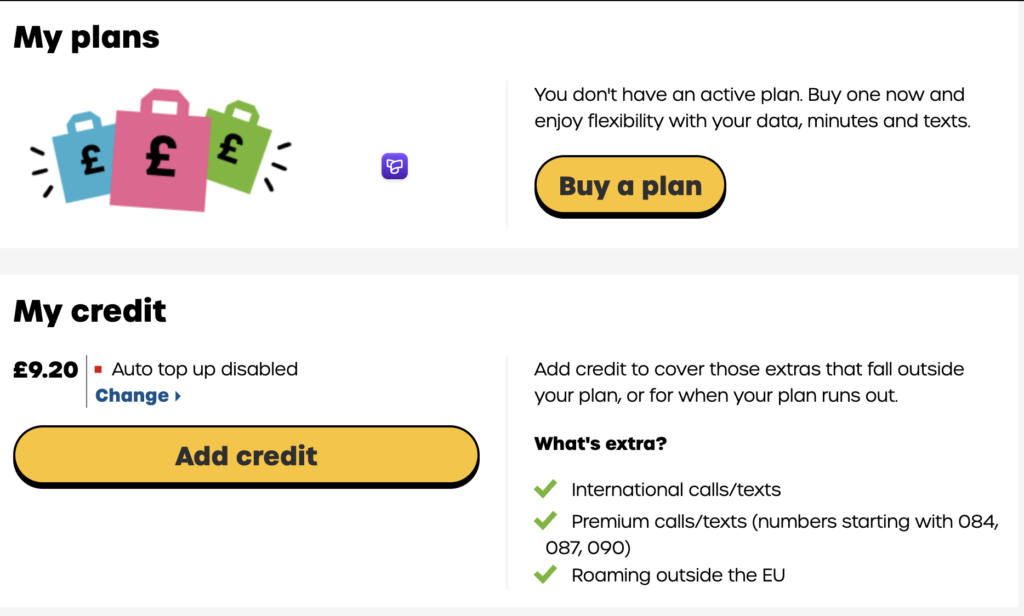Select the My plans heading
The width and height of the screenshot is (1024, 616).
click(86, 37)
